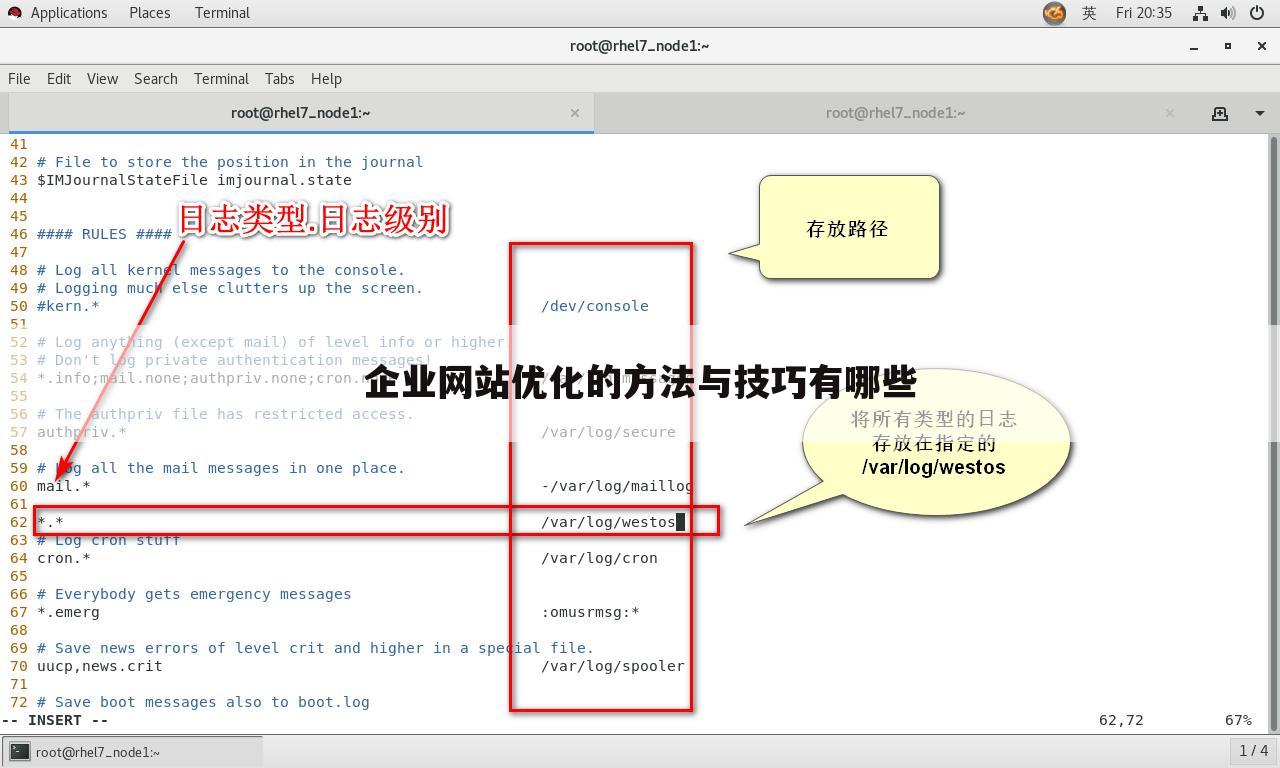
Task: Open the Search menu
Action: pyautogui.click(x=156, y=78)
